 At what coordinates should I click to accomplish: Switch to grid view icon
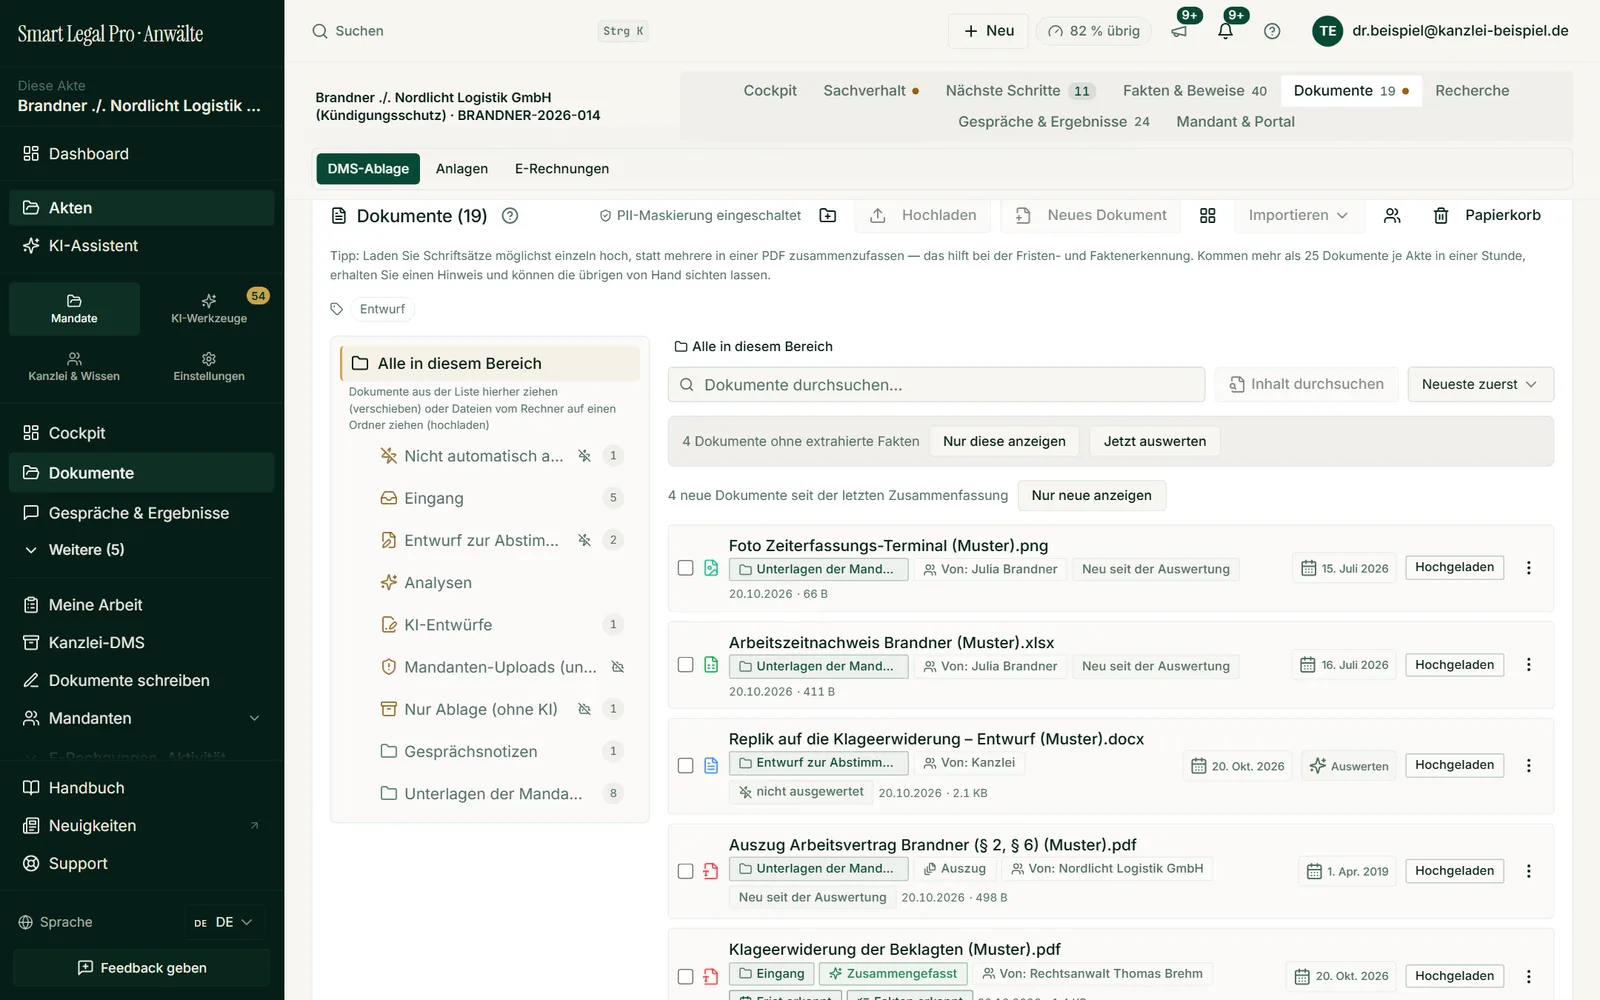point(1208,215)
